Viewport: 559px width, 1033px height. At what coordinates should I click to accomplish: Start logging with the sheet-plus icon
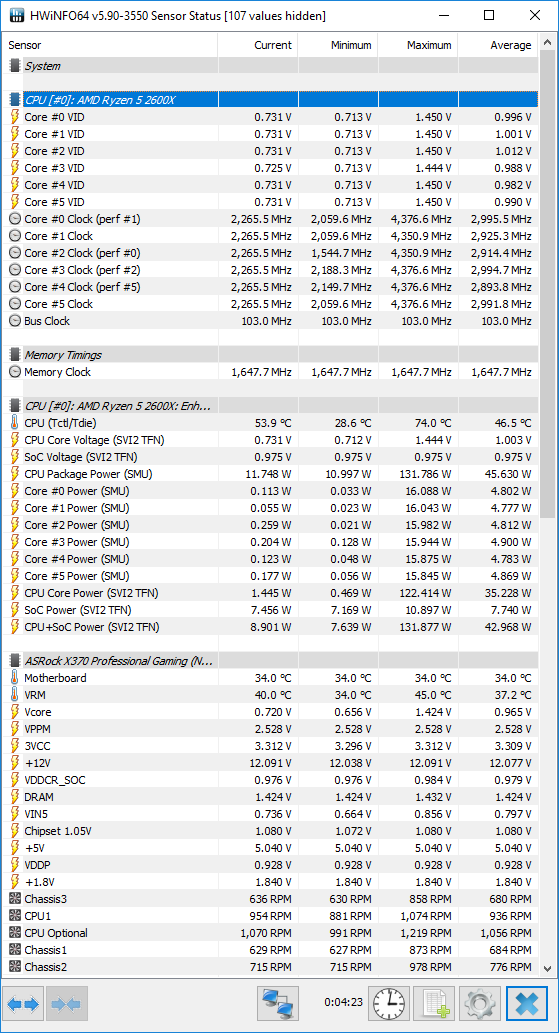pos(435,1003)
